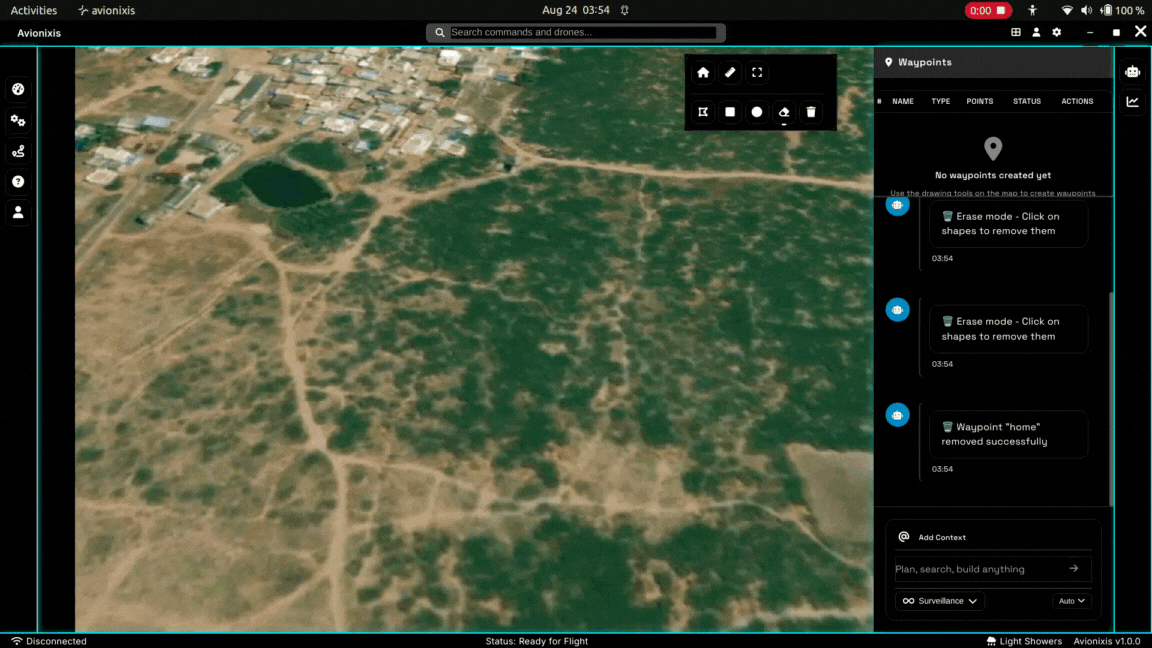The width and height of the screenshot is (1152, 648).
Task: Select the polygon drawing tool
Action: point(703,112)
